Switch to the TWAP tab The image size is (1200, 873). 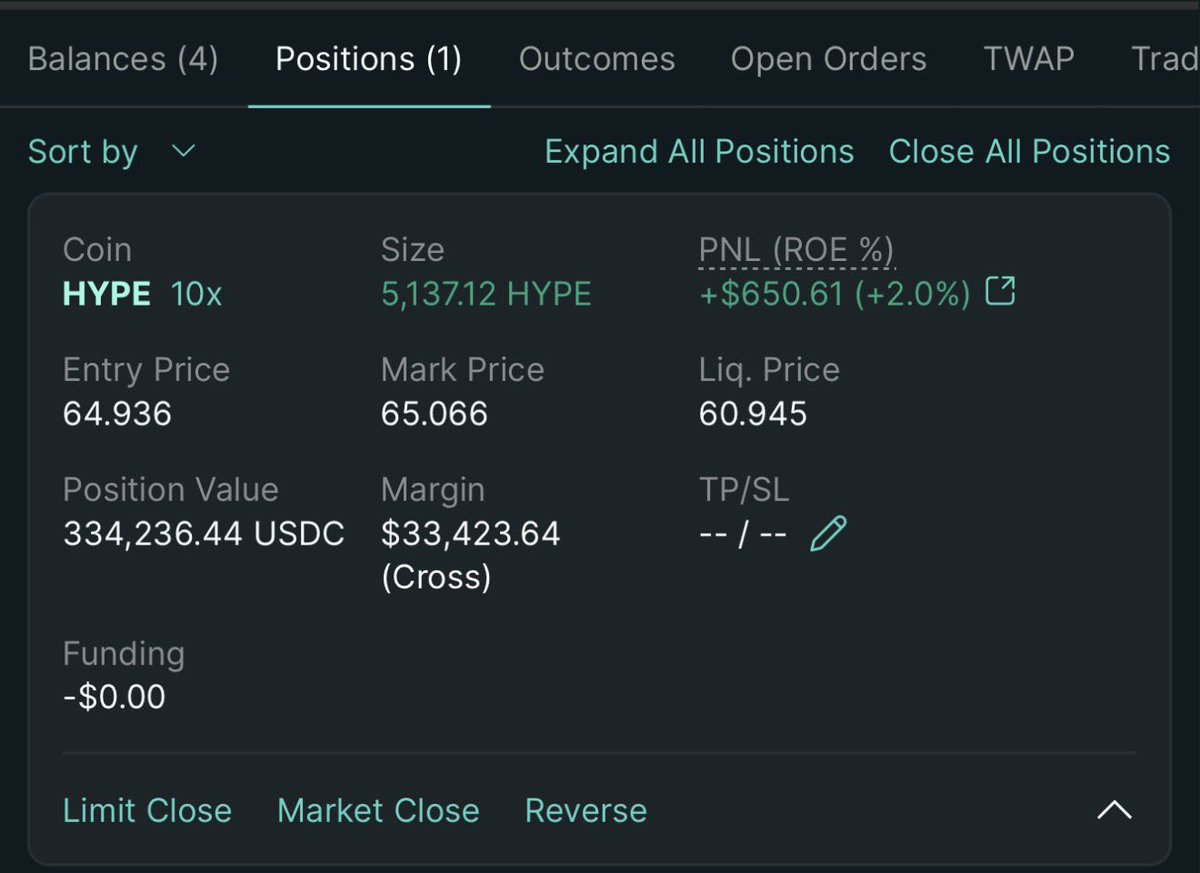coord(1029,59)
